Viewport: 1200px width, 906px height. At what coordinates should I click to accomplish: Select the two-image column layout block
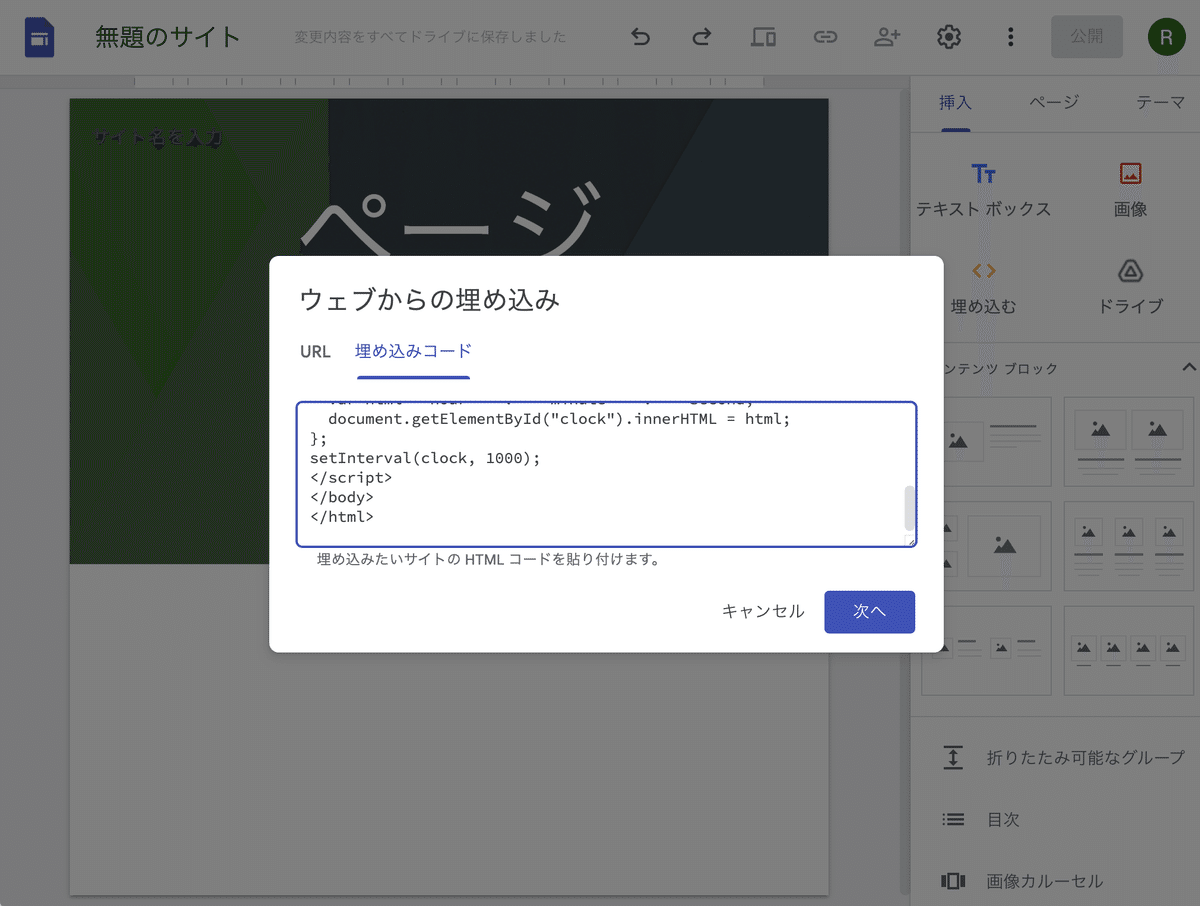(x=1129, y=441)
